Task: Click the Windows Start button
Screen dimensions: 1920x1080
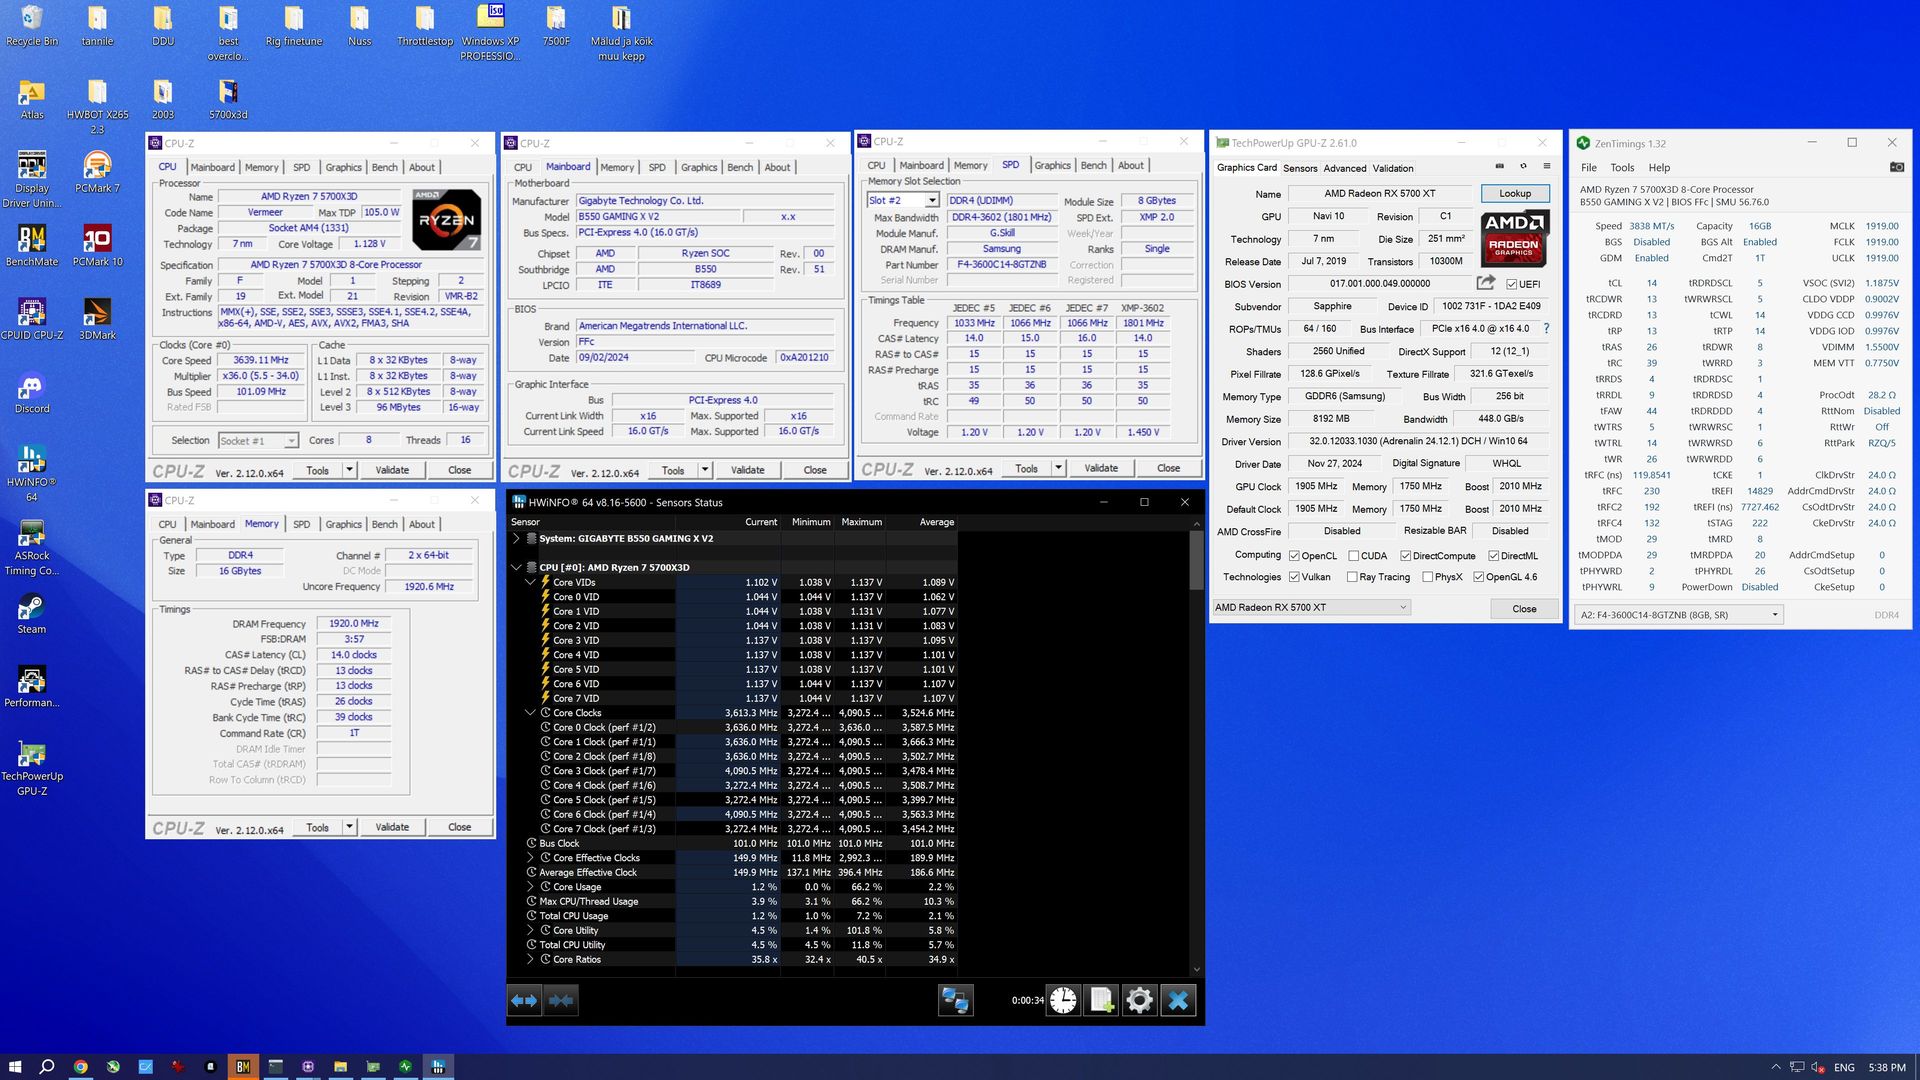Action: [15, 1066]
